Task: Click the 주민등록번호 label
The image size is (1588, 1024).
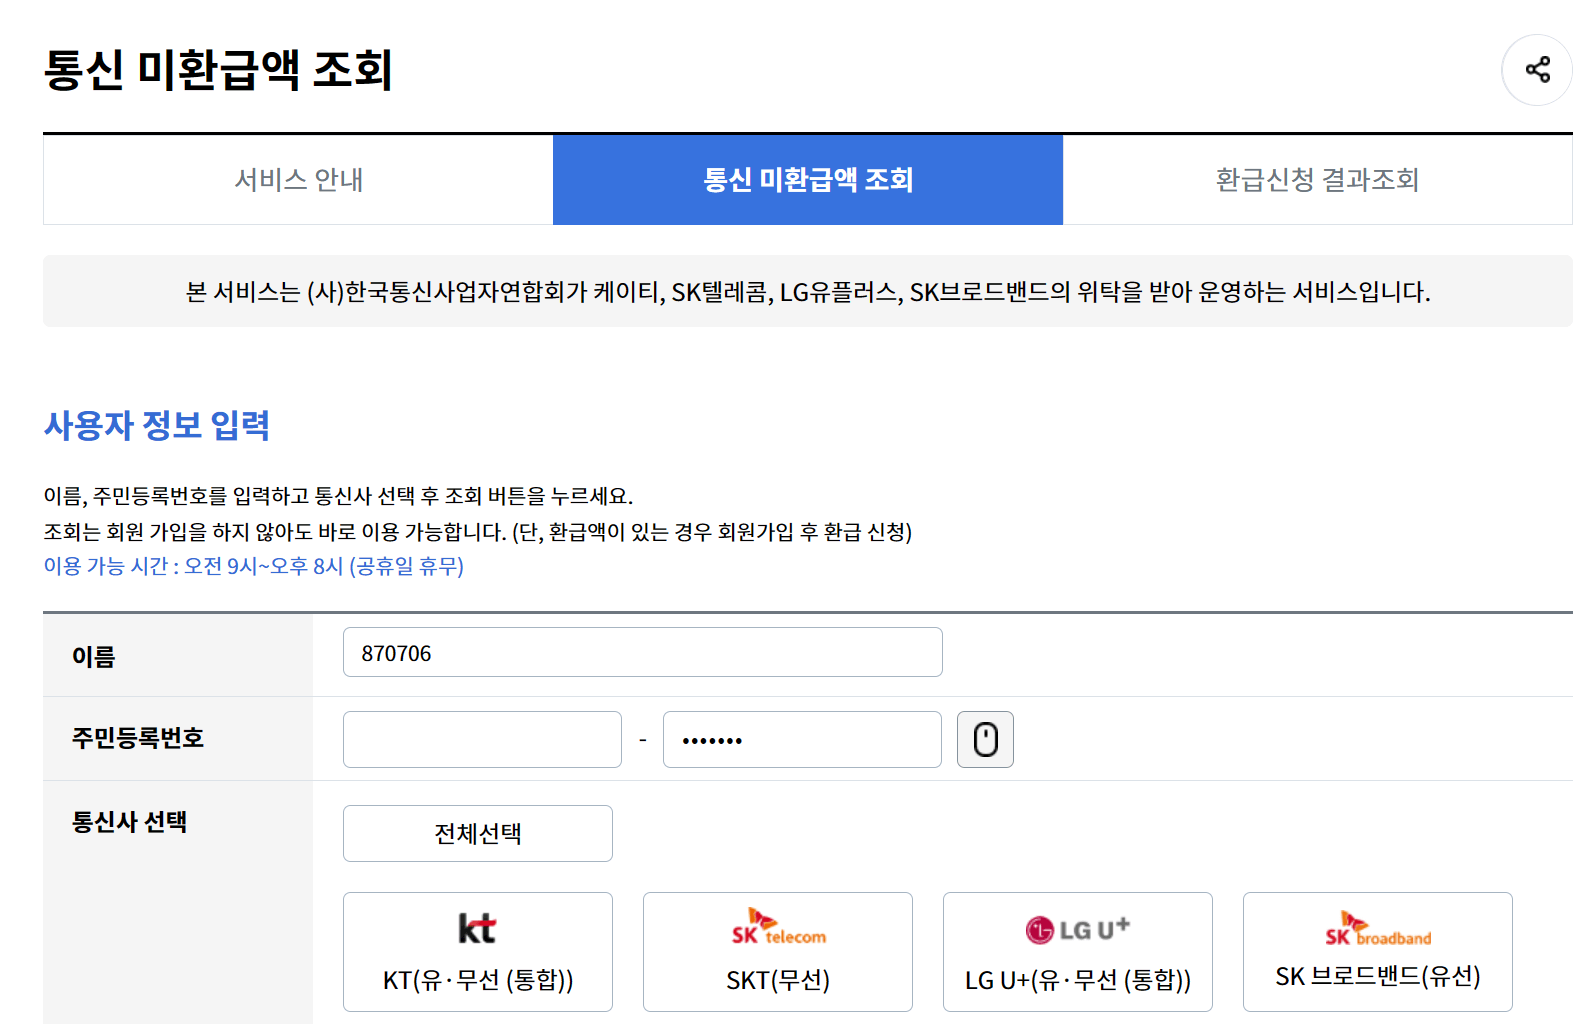Action: [138, 738]
